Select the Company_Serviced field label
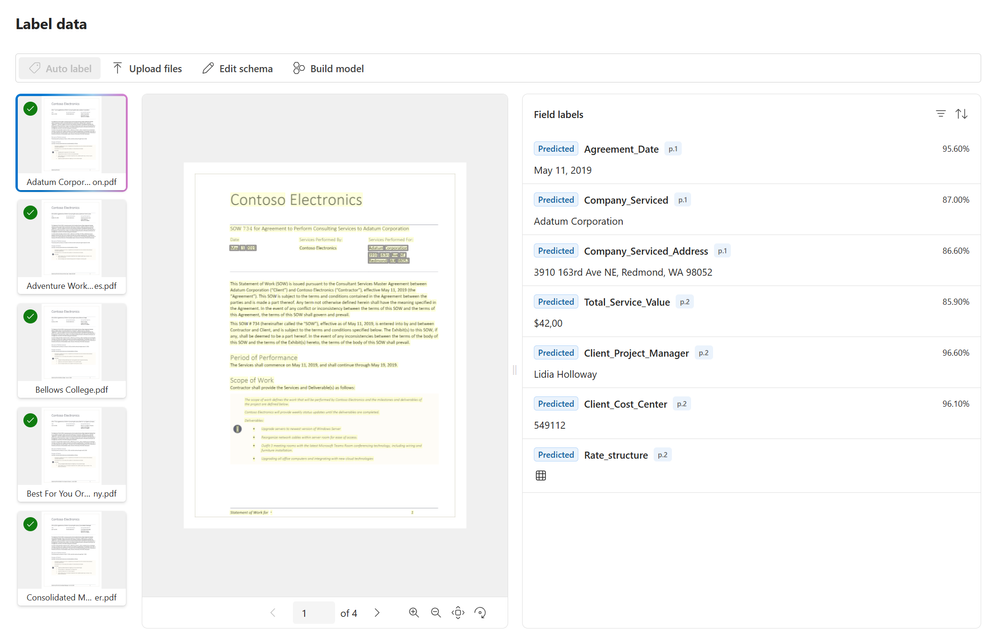 click(626, 200)
